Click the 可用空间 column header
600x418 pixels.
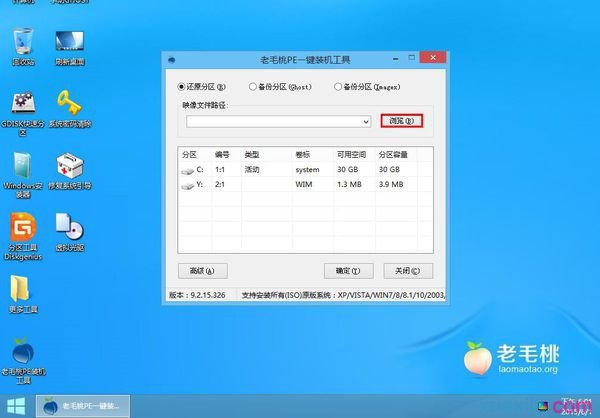351,155
